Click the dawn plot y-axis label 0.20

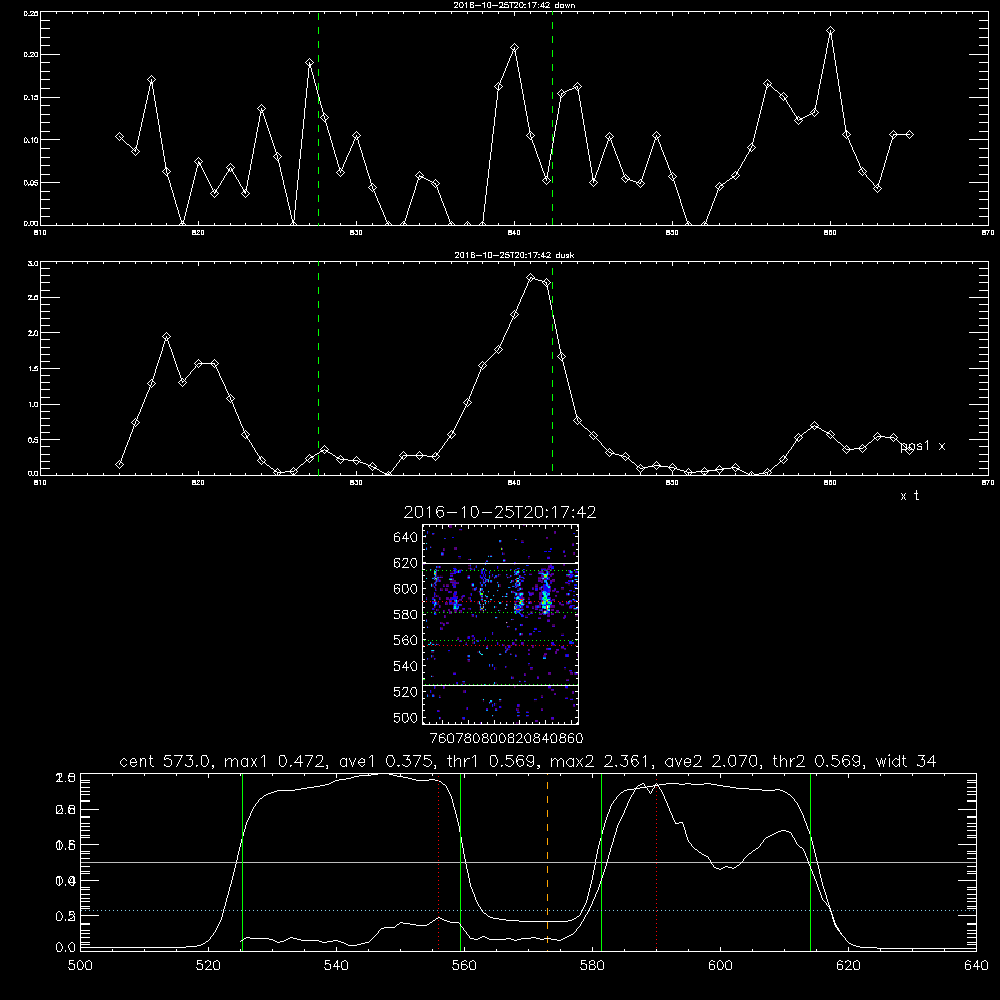point(31,55)
